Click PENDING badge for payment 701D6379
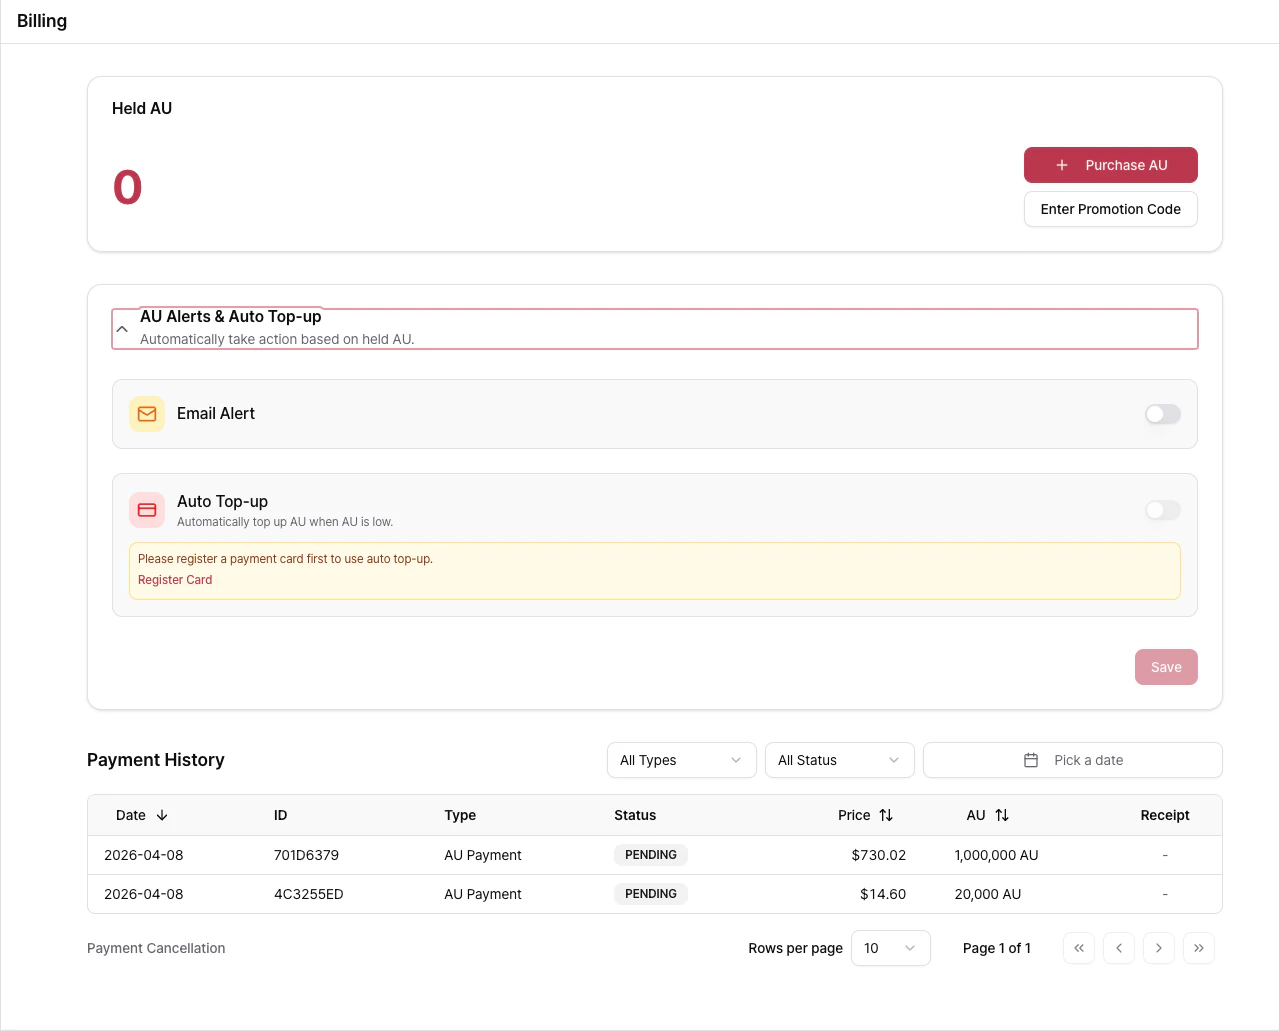Image resolution: width=1279 pixels, height=1031 pixels. click(651, 855)
